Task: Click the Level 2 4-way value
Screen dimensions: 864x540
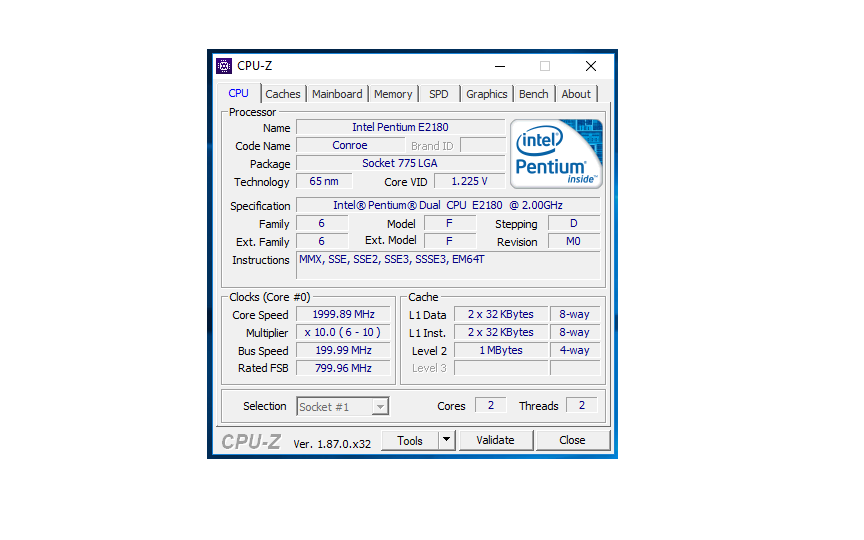Action: [575, 350]
